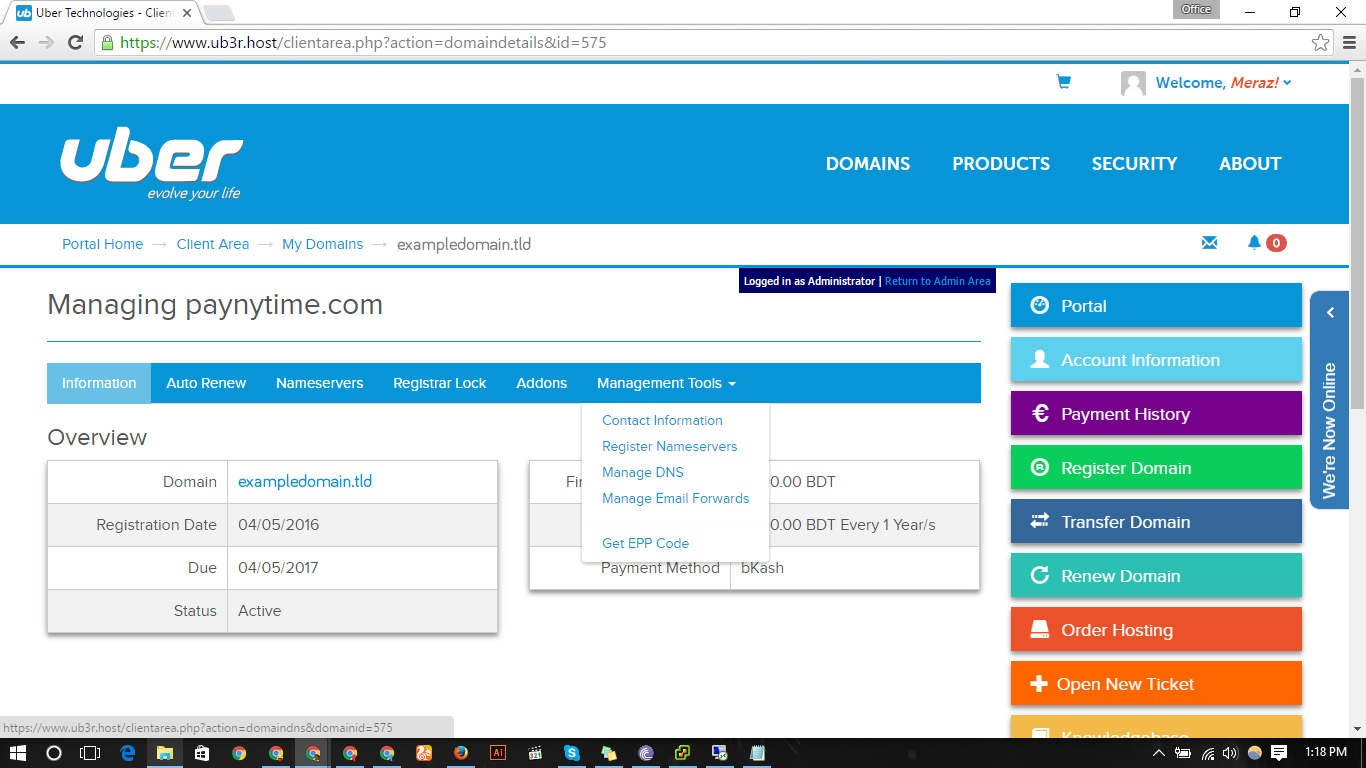Click Portal Home breadcrumb
Screen dimensions: 1366x768
103,244
